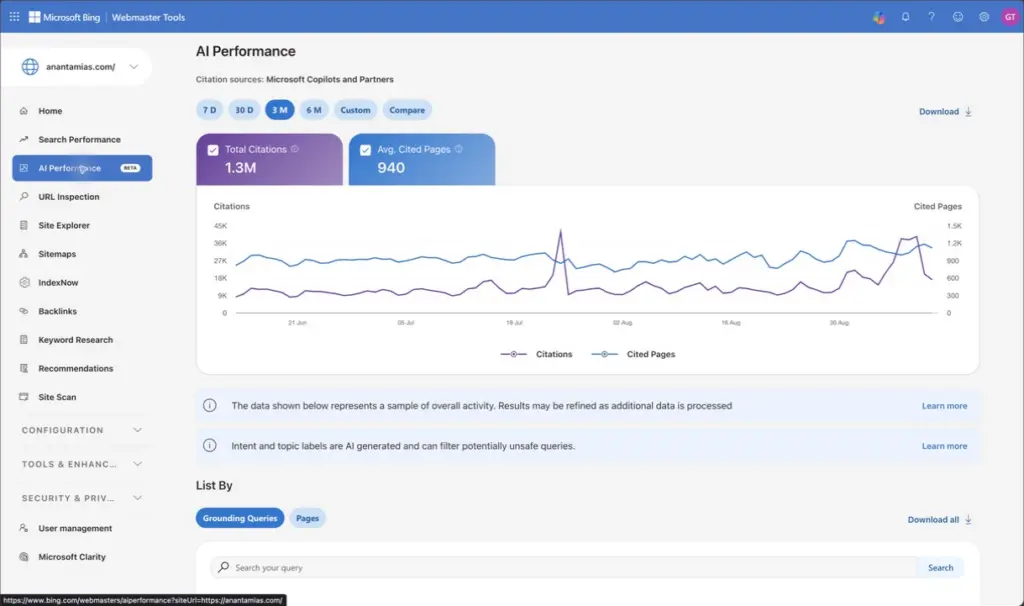Click the IndexNow gear icon
Viewport: 1024px width, 606px height.
click(24, 282)
